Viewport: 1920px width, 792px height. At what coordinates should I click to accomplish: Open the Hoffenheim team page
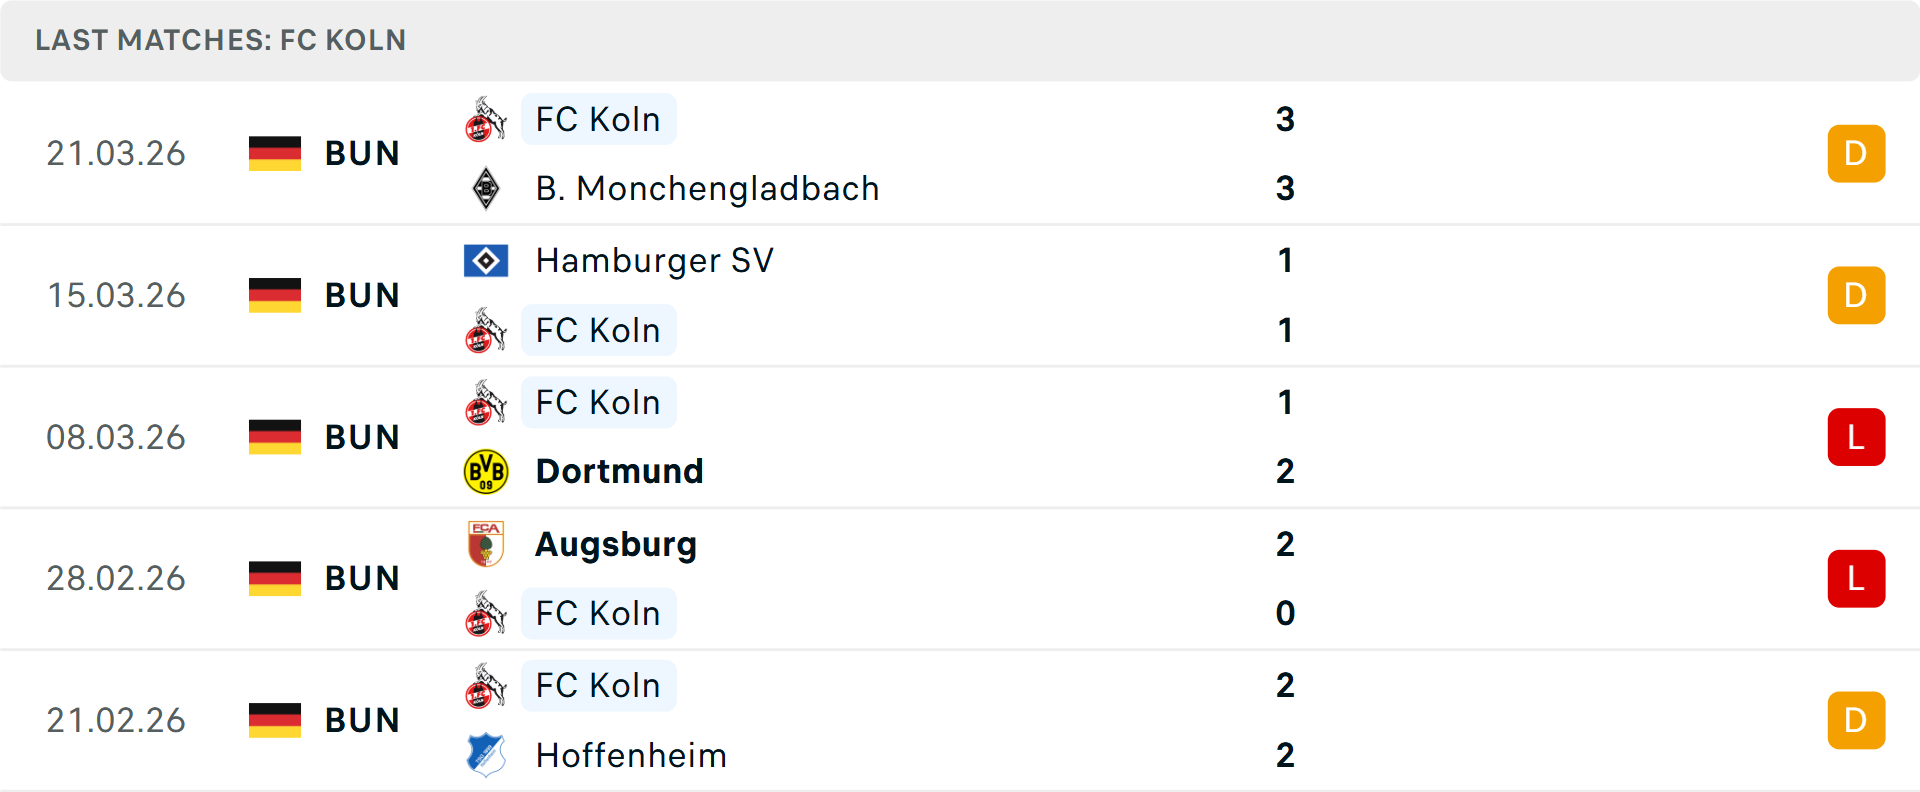point(631,755)
